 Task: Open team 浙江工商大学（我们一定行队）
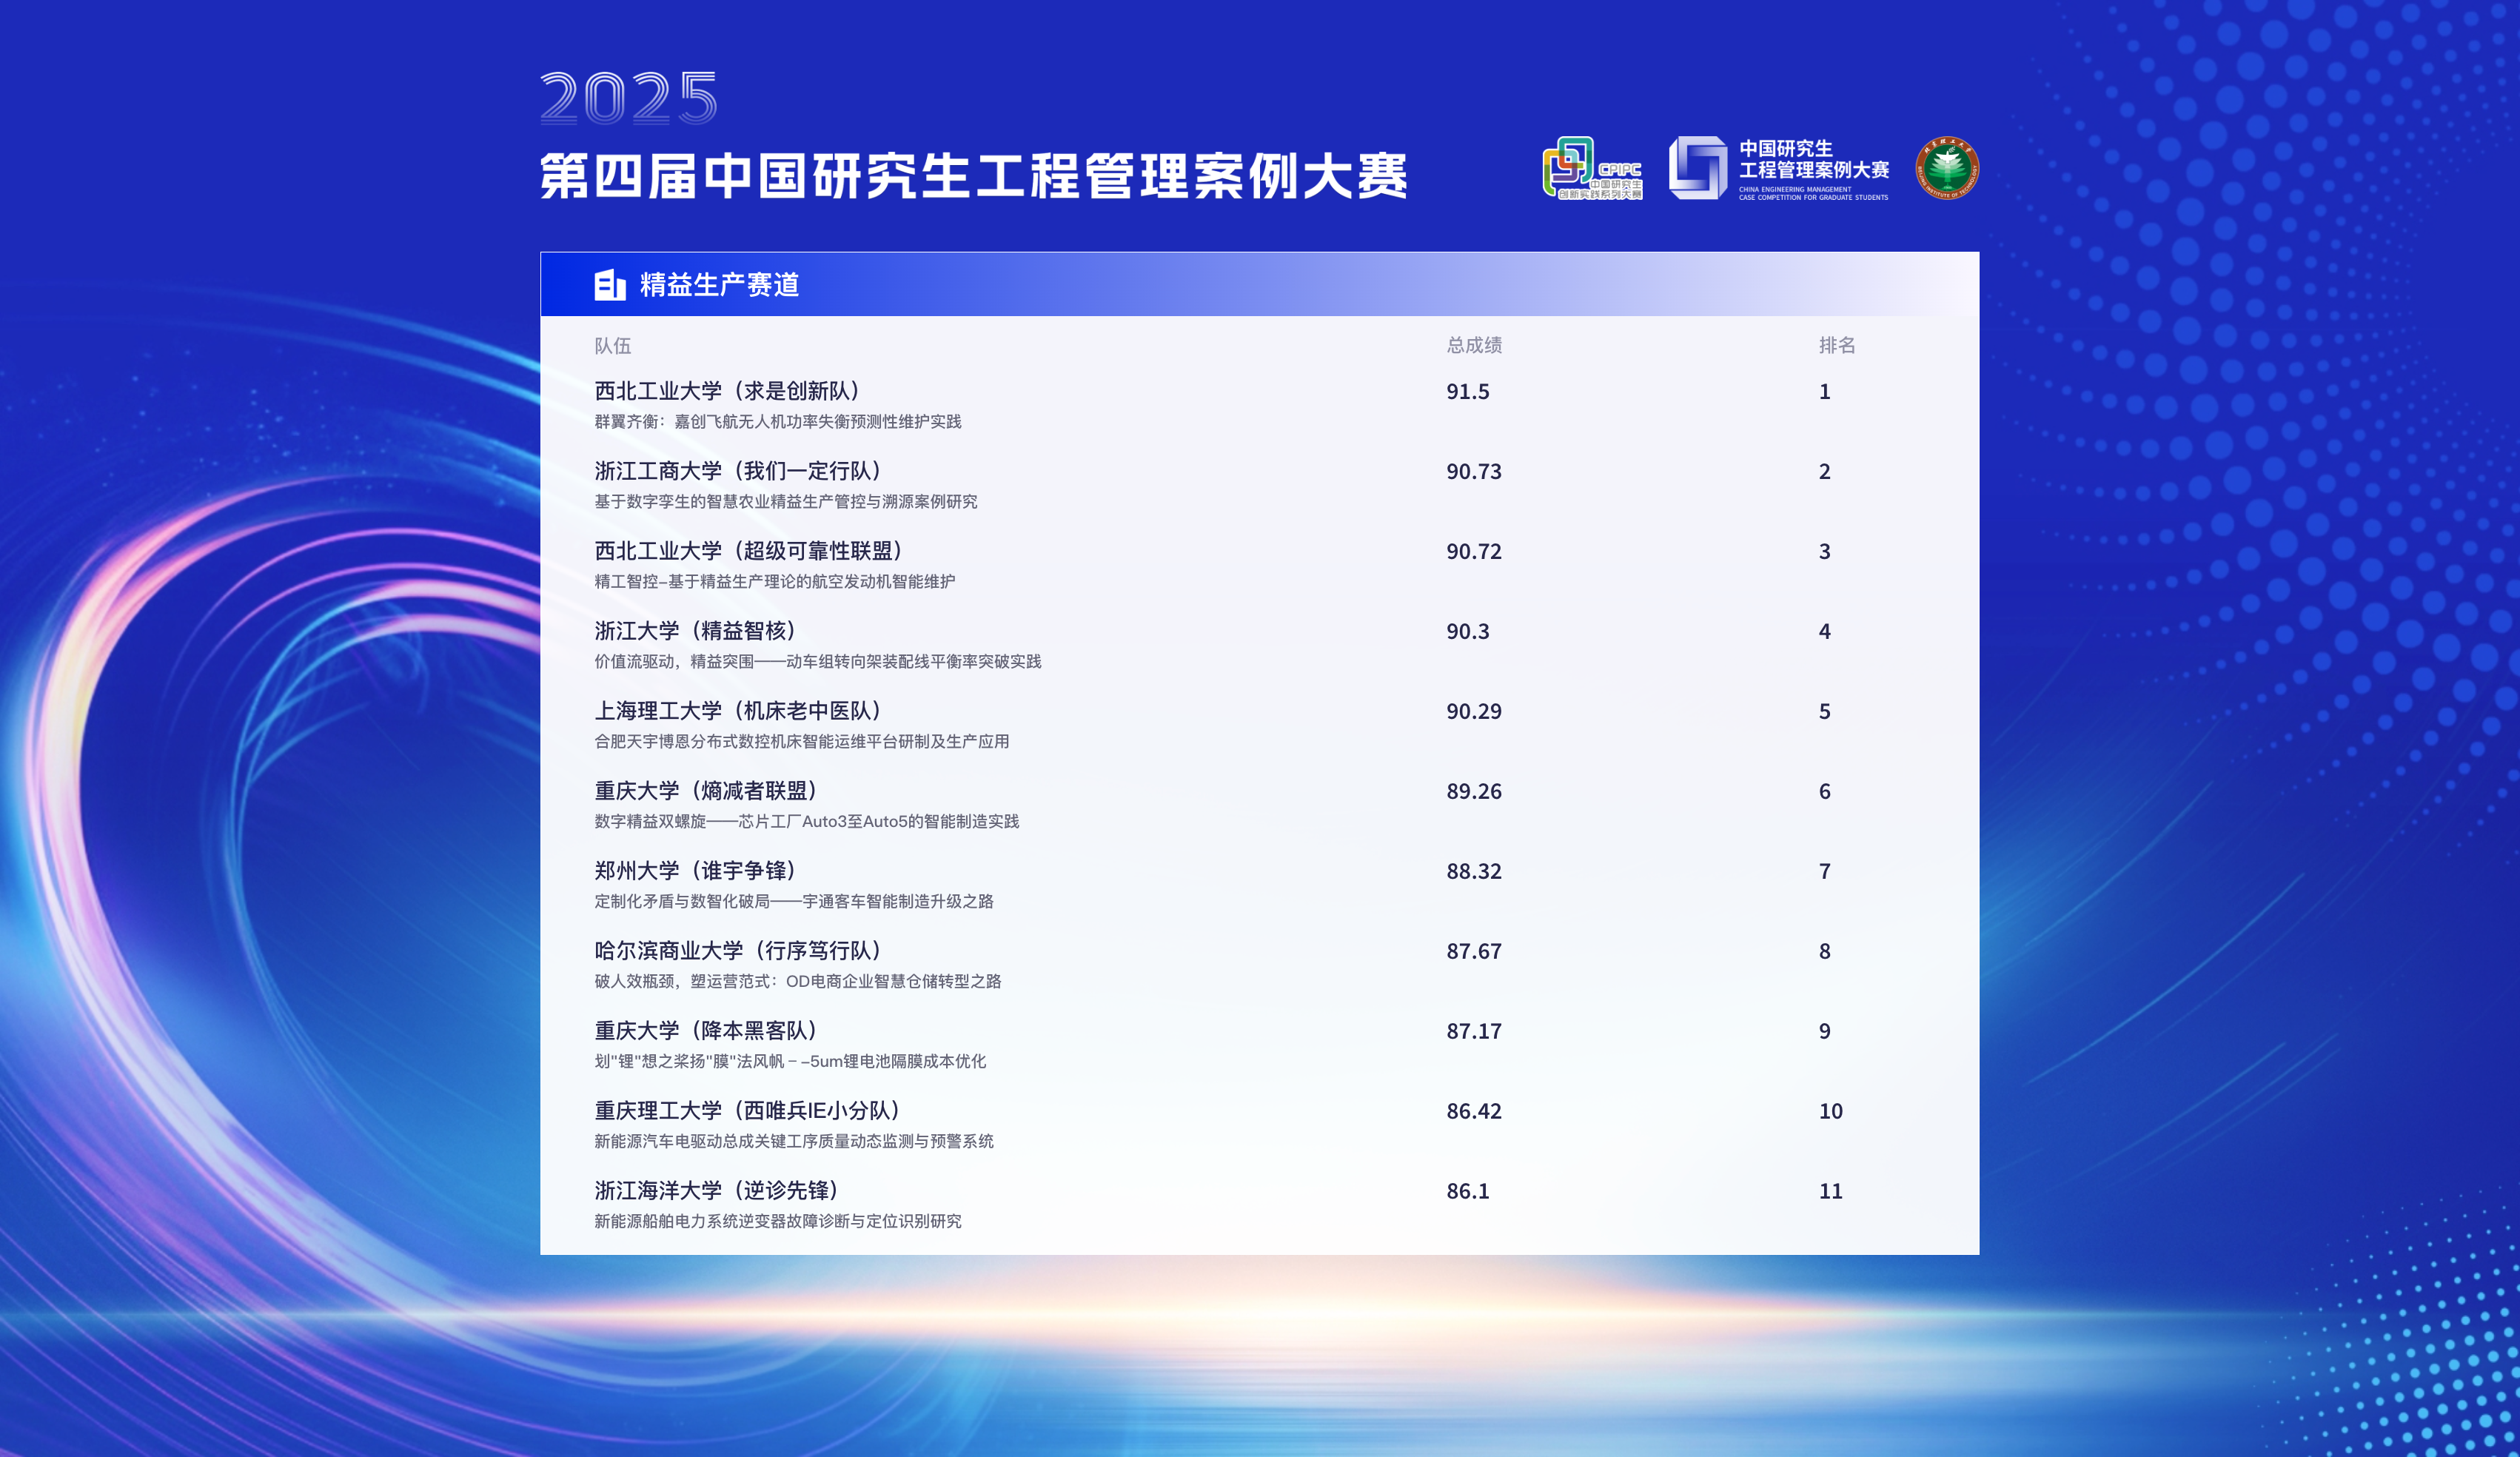click(x=738, y=471)
